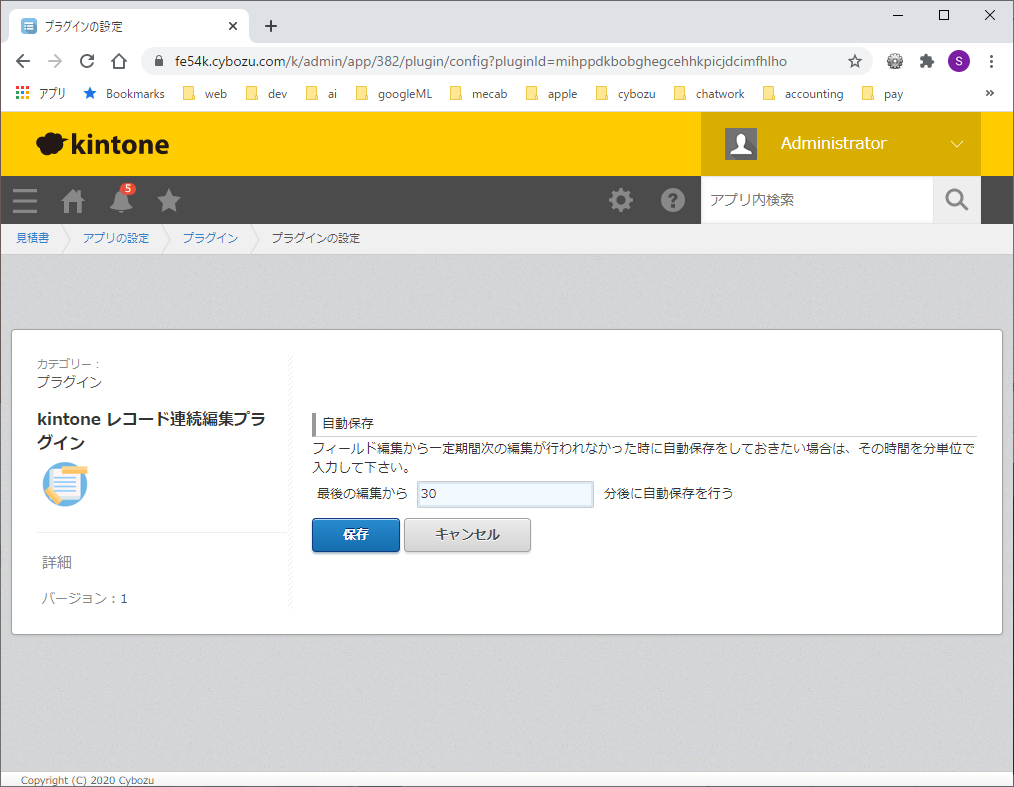Click the 詳細 label

point(57,563)
